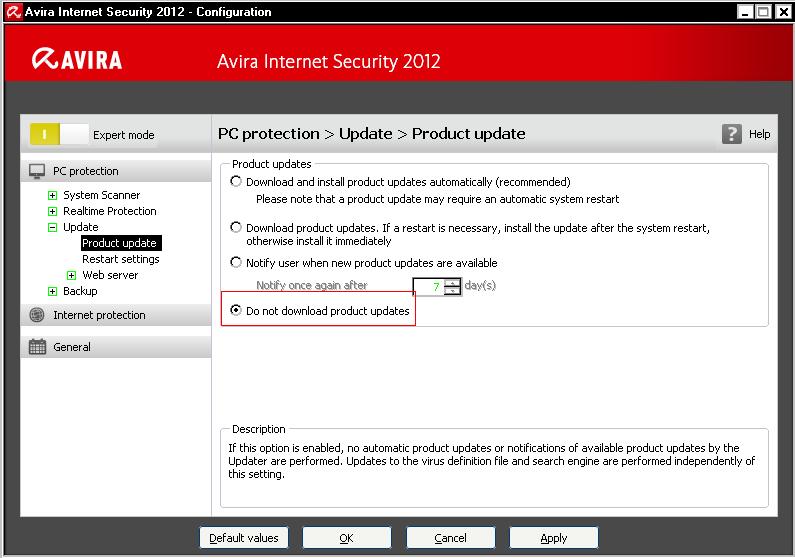
Task: Click the OK button
Action: point(347,538)
